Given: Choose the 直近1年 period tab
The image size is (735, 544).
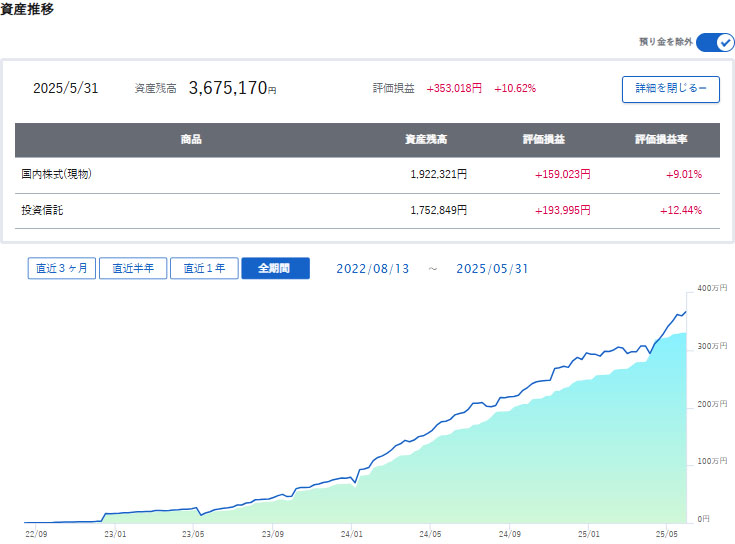Looking at the screenshot, I should coord(204,268).
